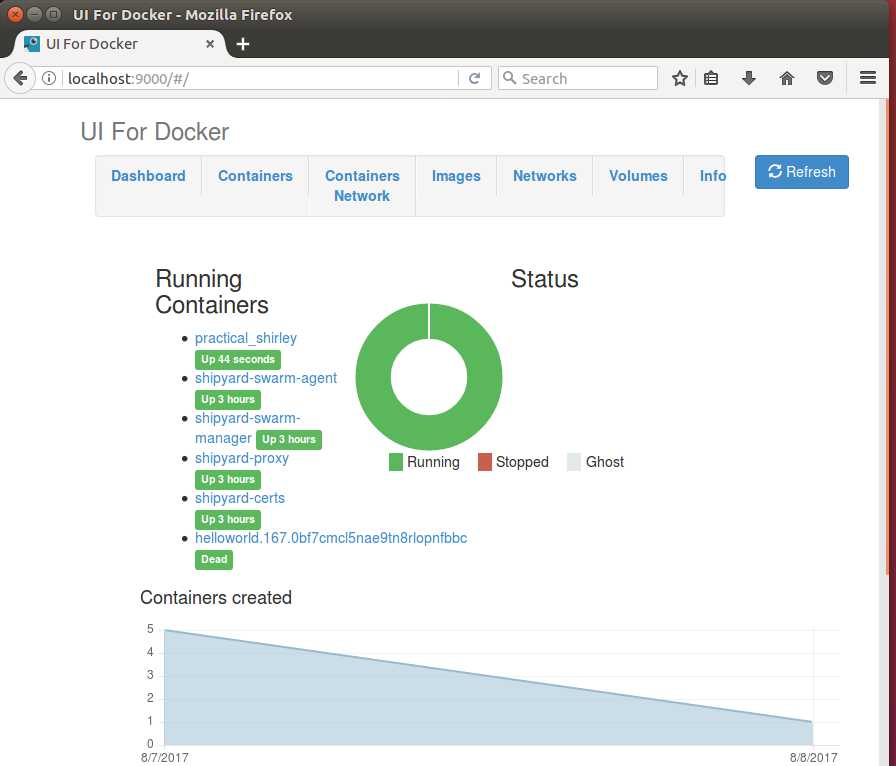Open the Info tab
Image resolution: width=896 pixels, height=766 pixels.
(x=713, y=176)
